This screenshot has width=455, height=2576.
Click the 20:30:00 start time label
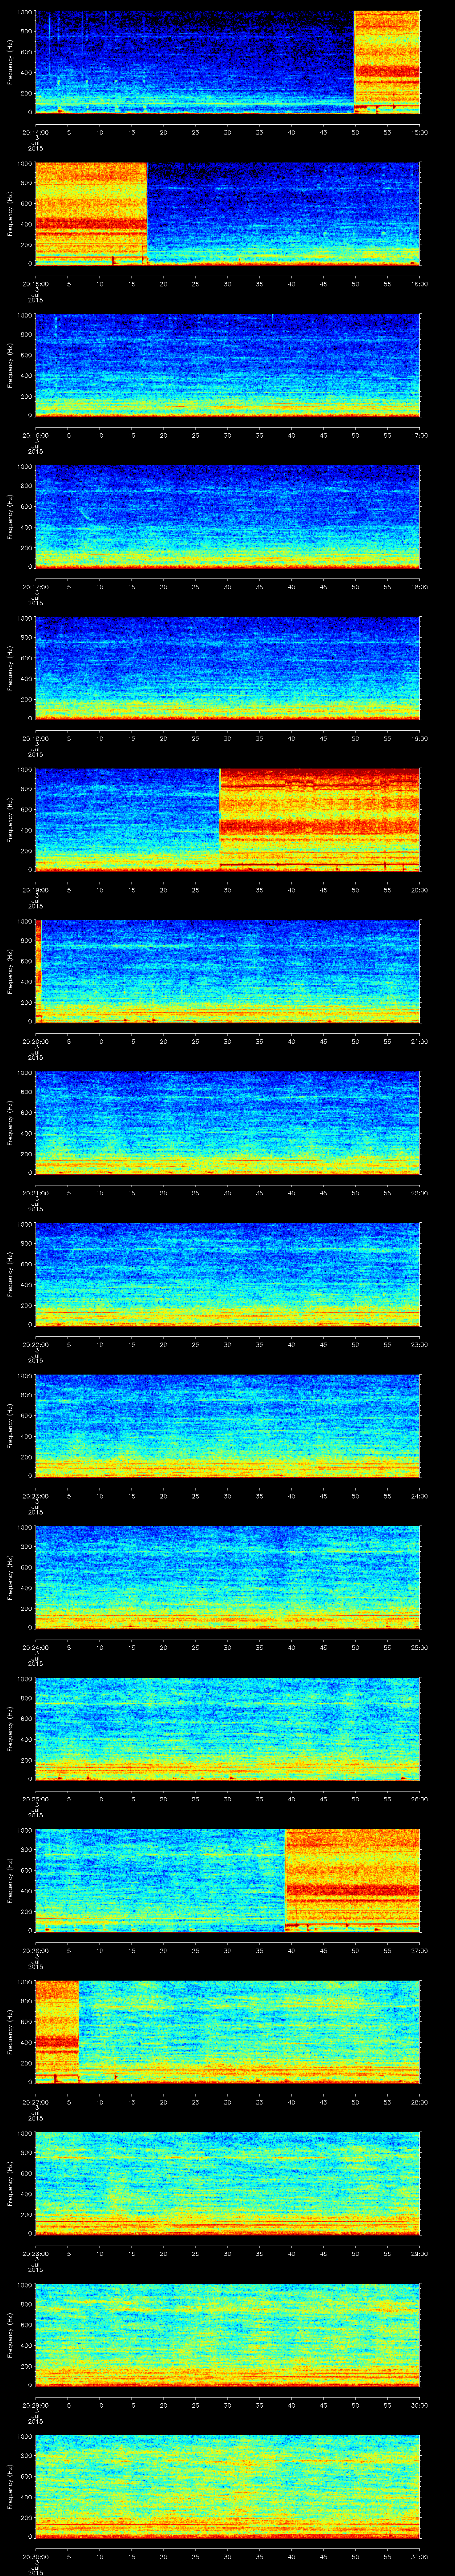[35, 2556]
